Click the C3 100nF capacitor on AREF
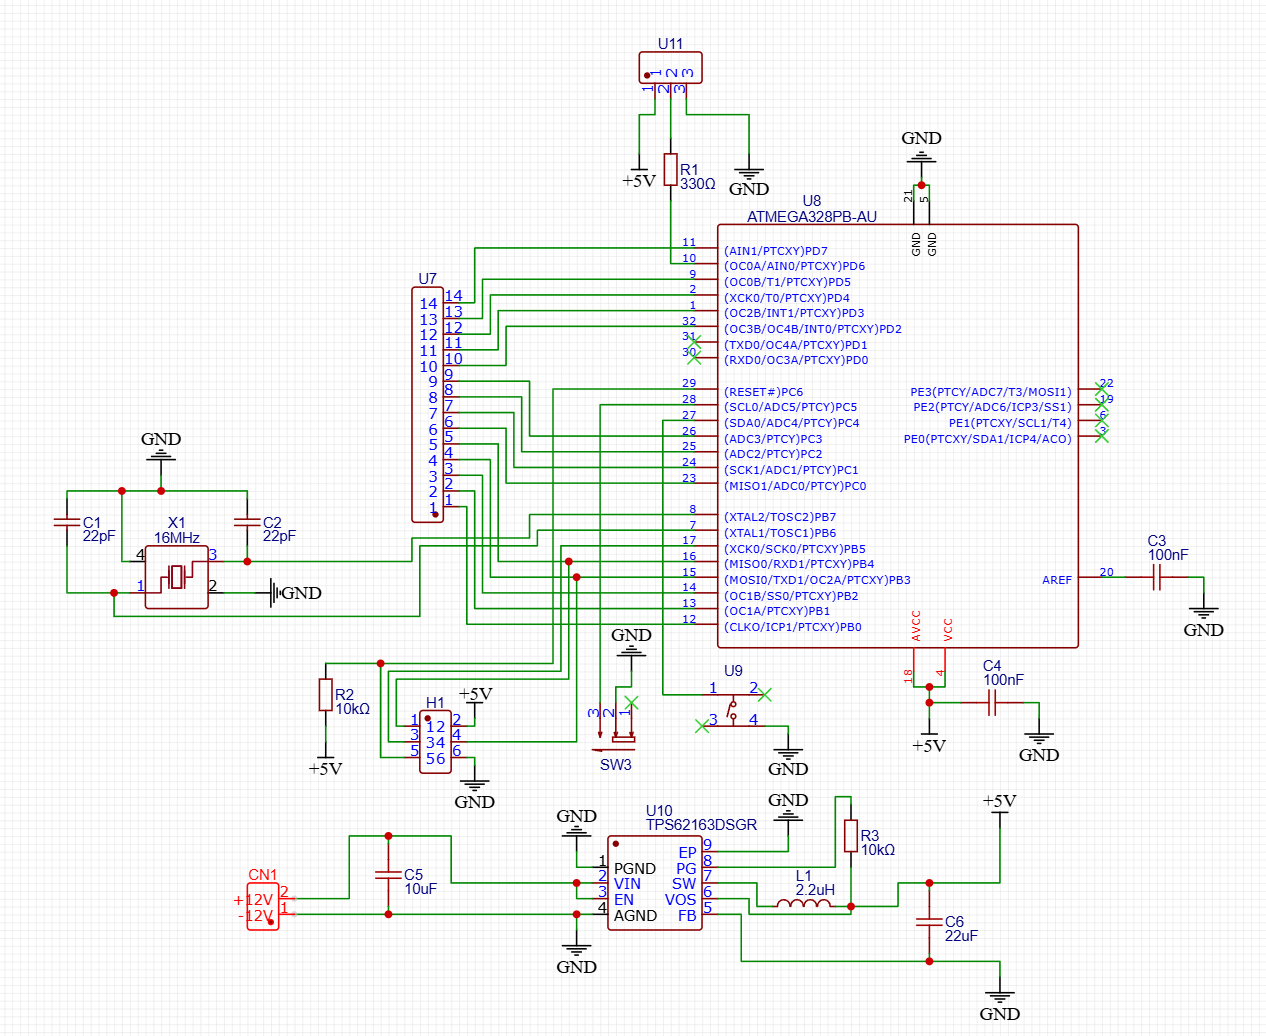Screen dimensions: 1266x1036 pyautogui.click(x=1156, y=577)
